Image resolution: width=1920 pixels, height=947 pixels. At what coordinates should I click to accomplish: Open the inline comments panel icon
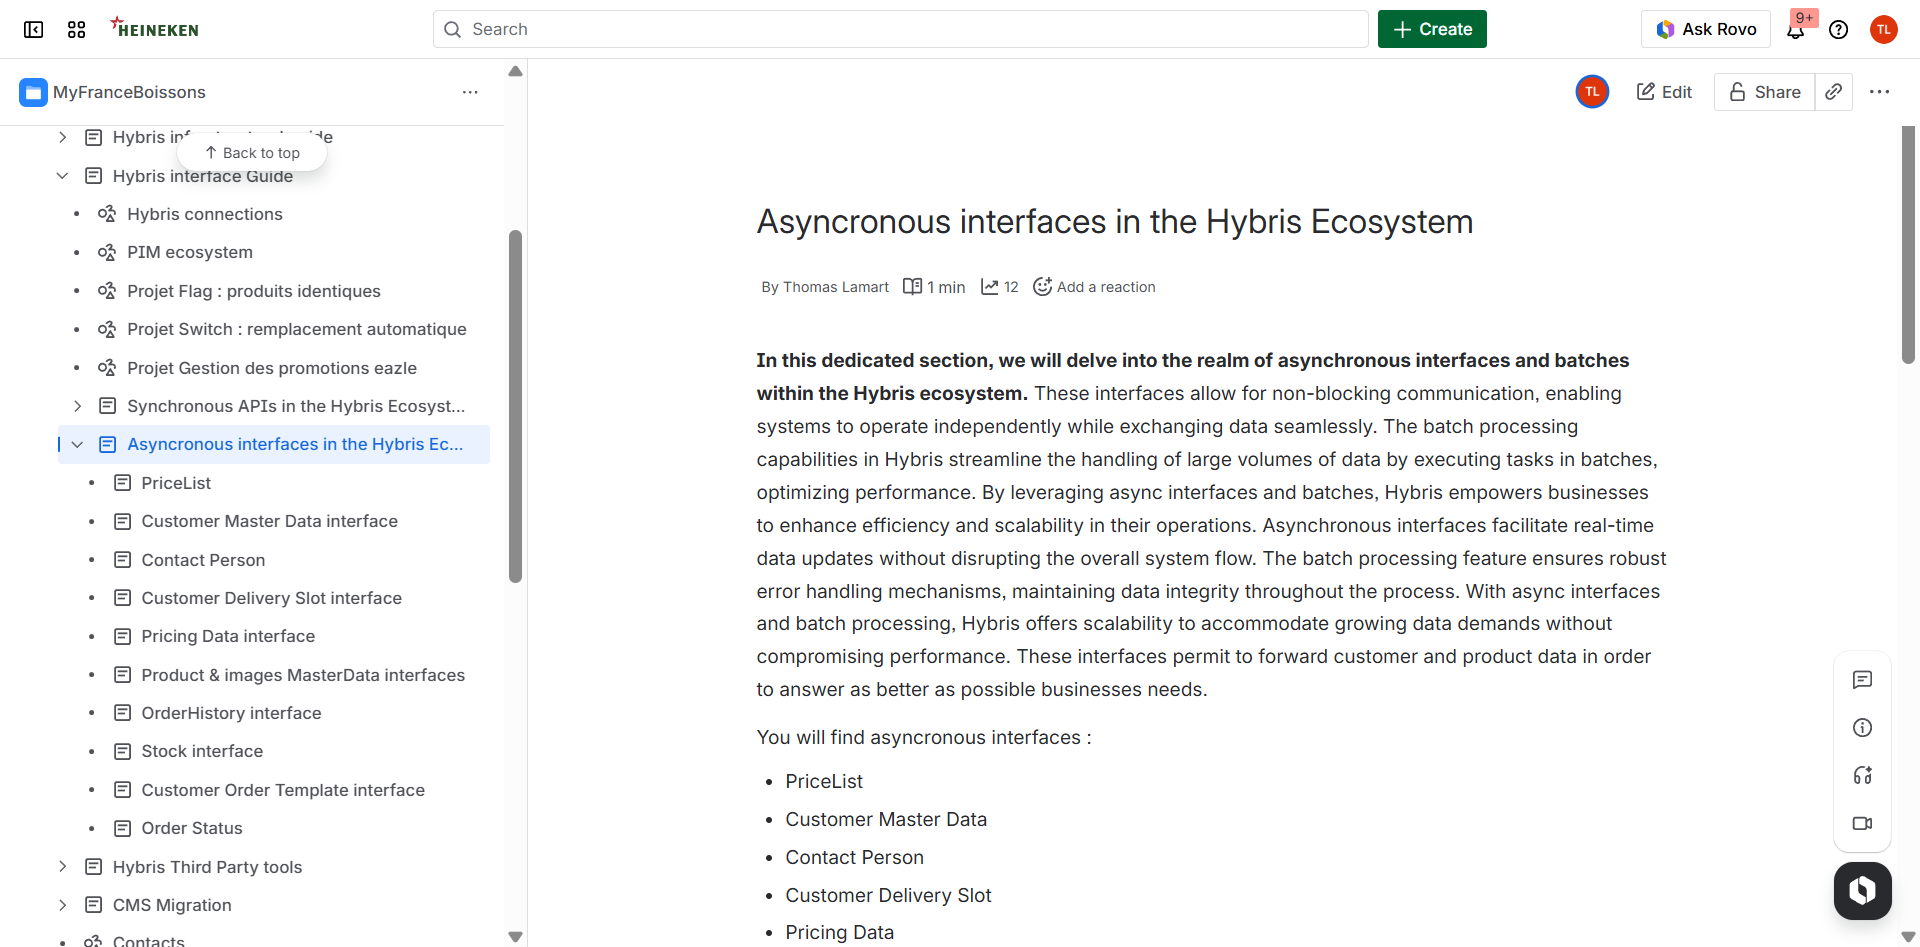(1862, 680)
